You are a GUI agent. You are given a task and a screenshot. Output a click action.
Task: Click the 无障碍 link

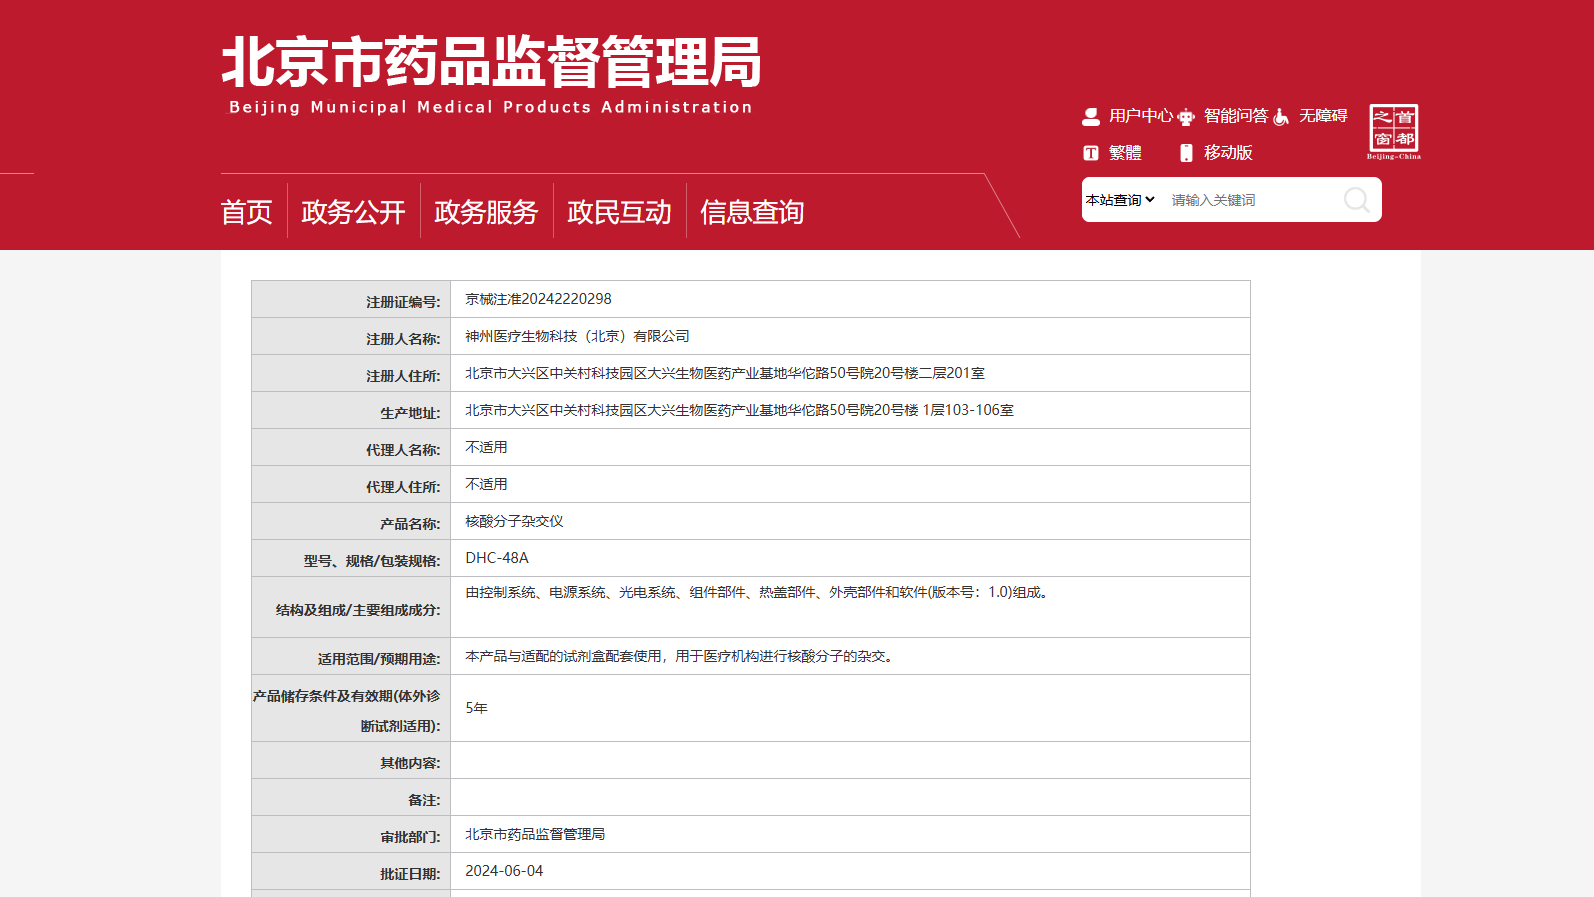tap(1323, 116)
